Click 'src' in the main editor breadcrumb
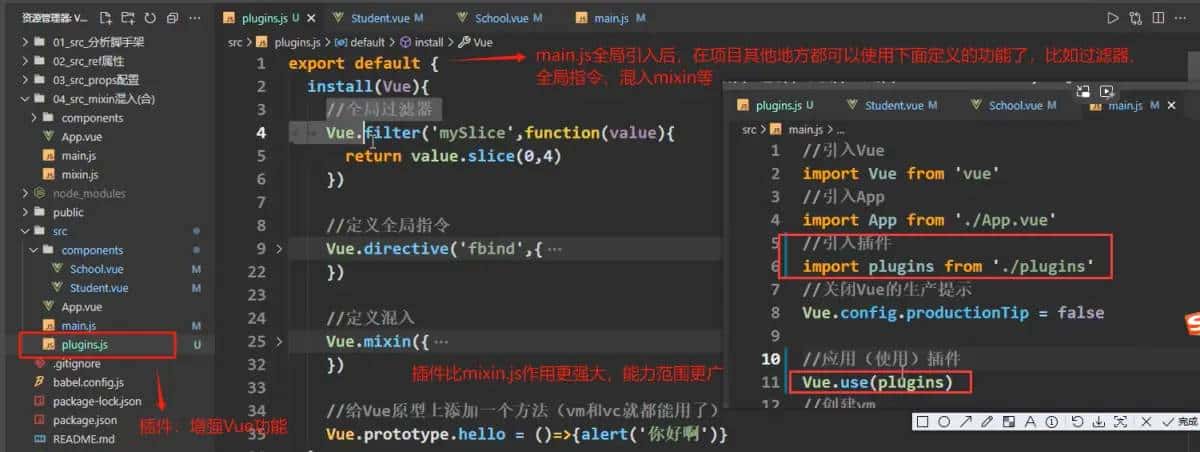This screenshot has height=452, width=1200. coord(235,42)
